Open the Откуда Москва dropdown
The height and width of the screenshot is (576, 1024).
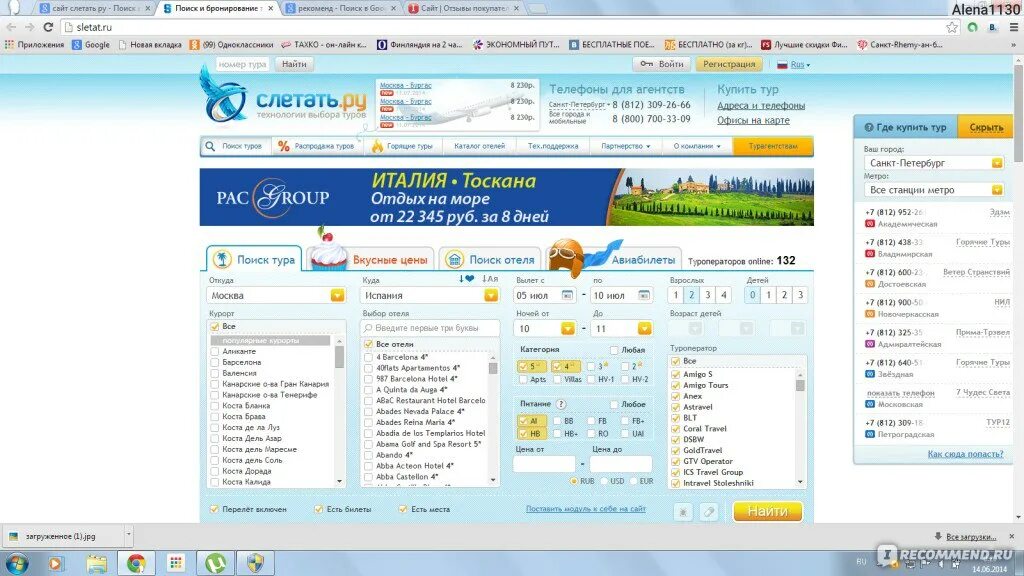tap(337, 295)
